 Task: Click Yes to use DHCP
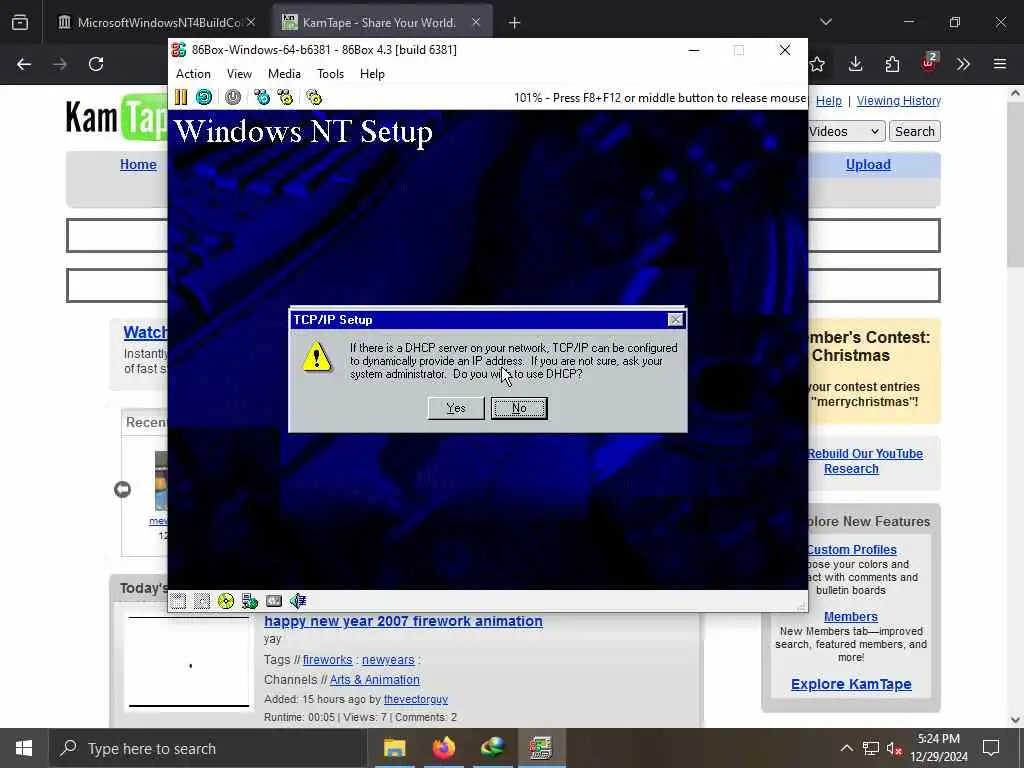[456, 408]
